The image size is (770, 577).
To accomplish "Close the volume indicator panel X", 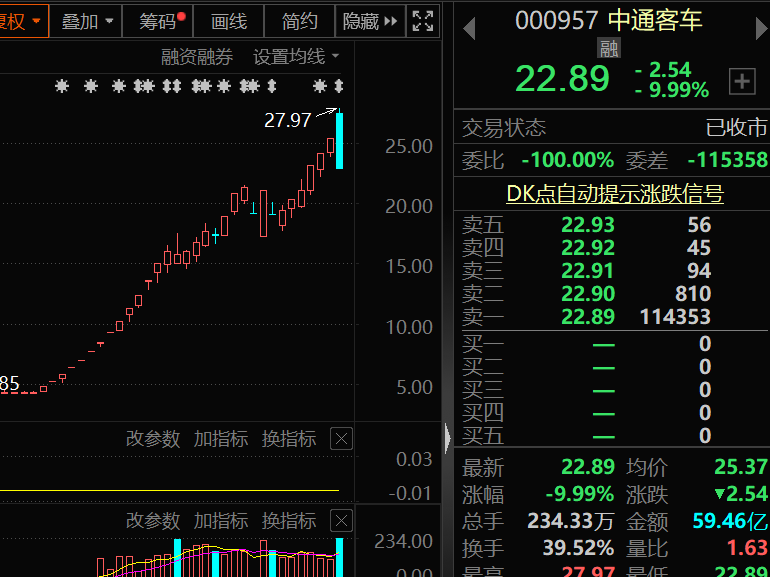I will pyautogui.click(x=341, y=521).
